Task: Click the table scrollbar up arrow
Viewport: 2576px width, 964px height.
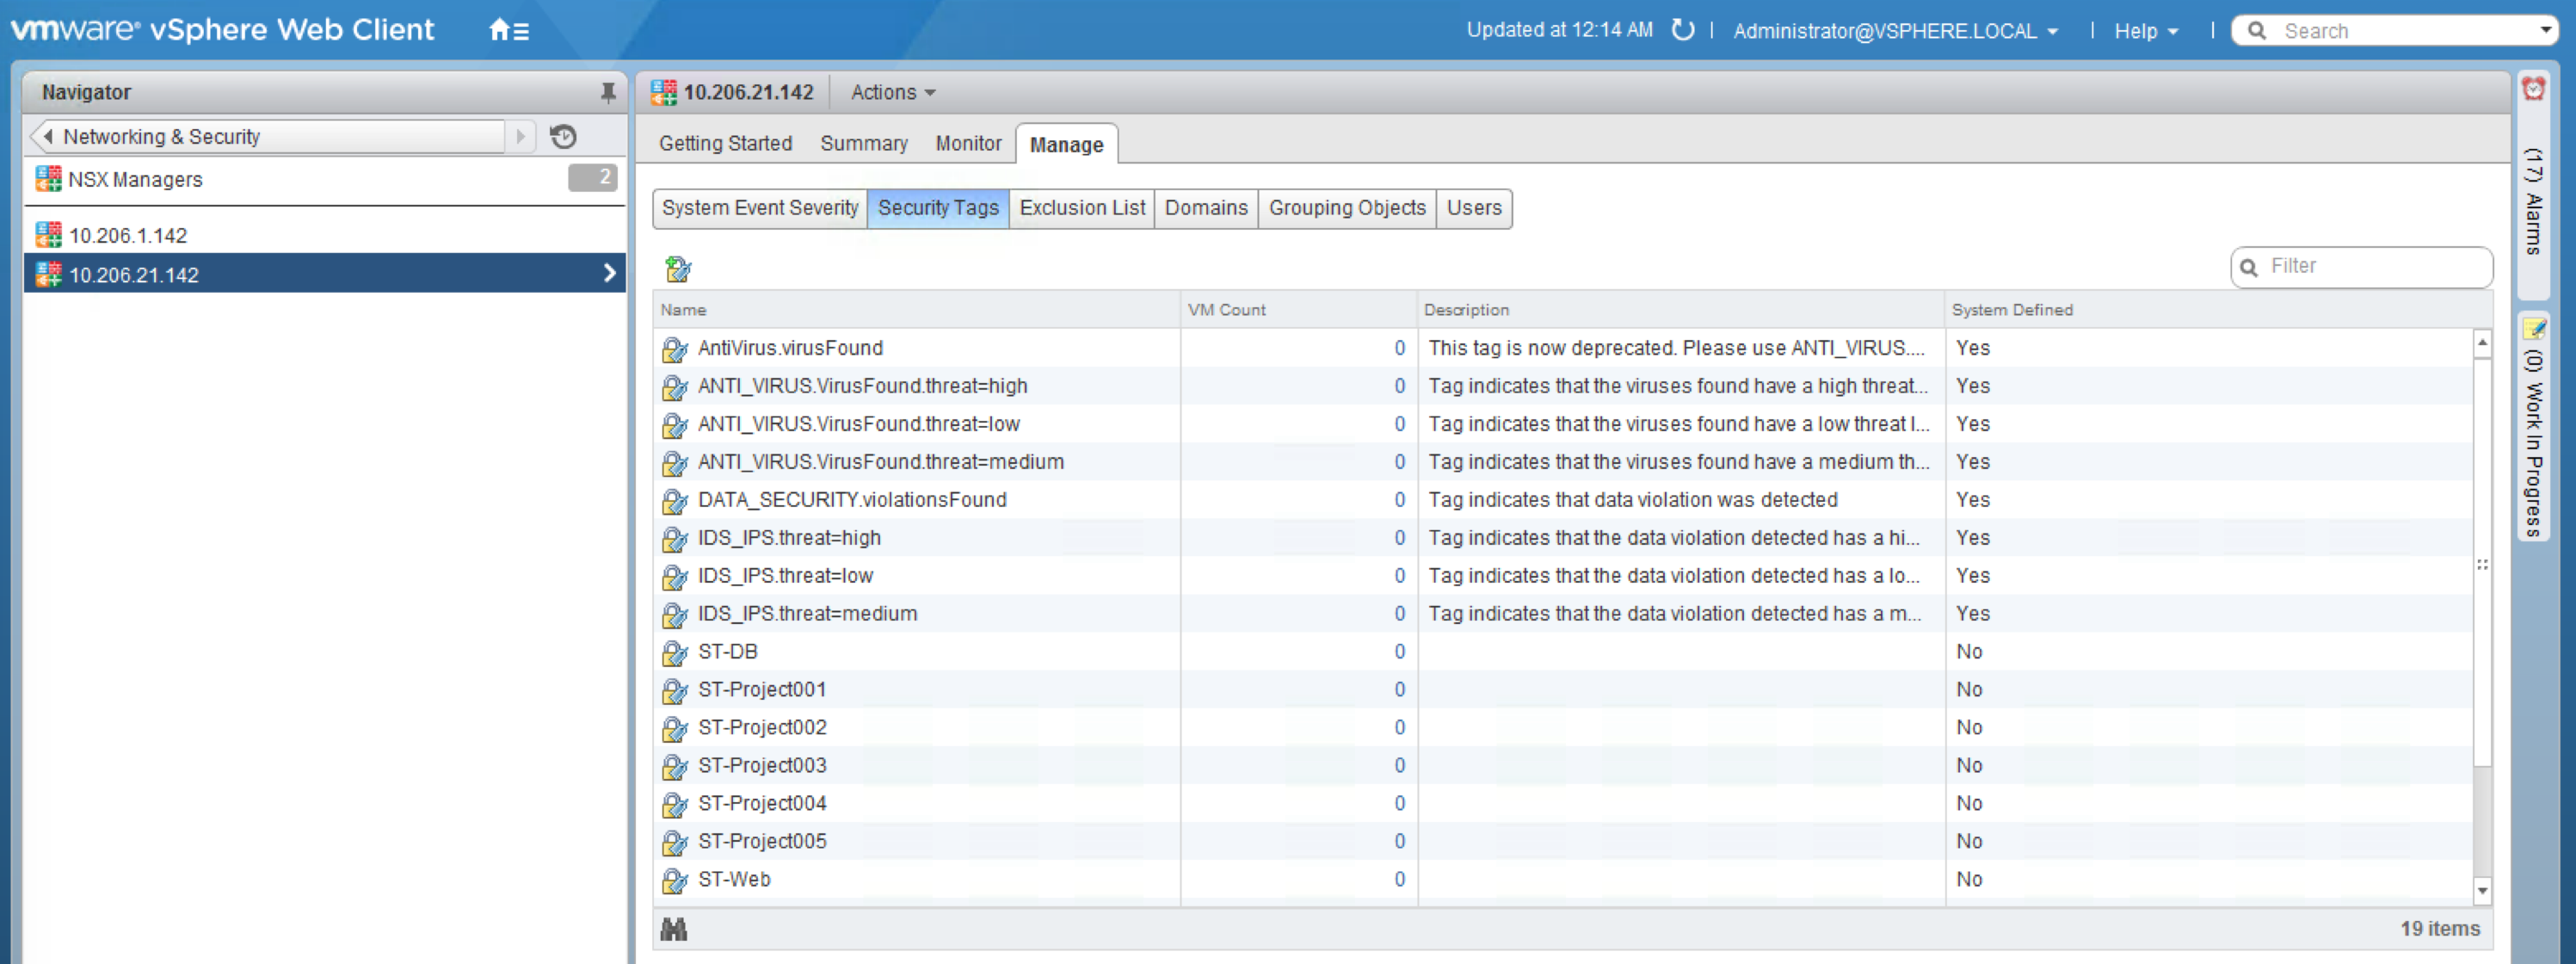Action: pyautogui.click(x=2482, y=342)
